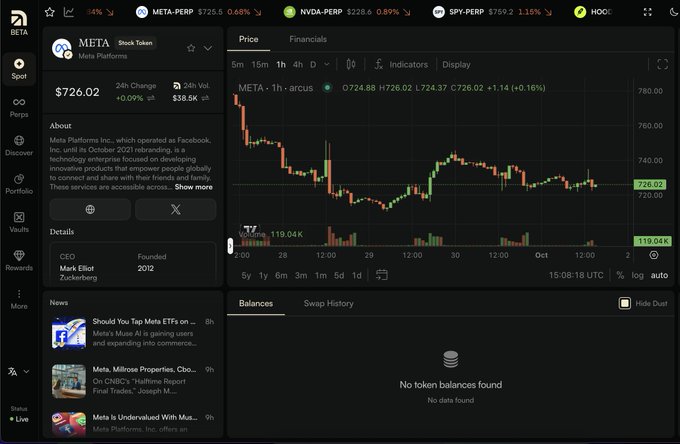Select SPY-PERP in the ticker bar

(492, 12)
